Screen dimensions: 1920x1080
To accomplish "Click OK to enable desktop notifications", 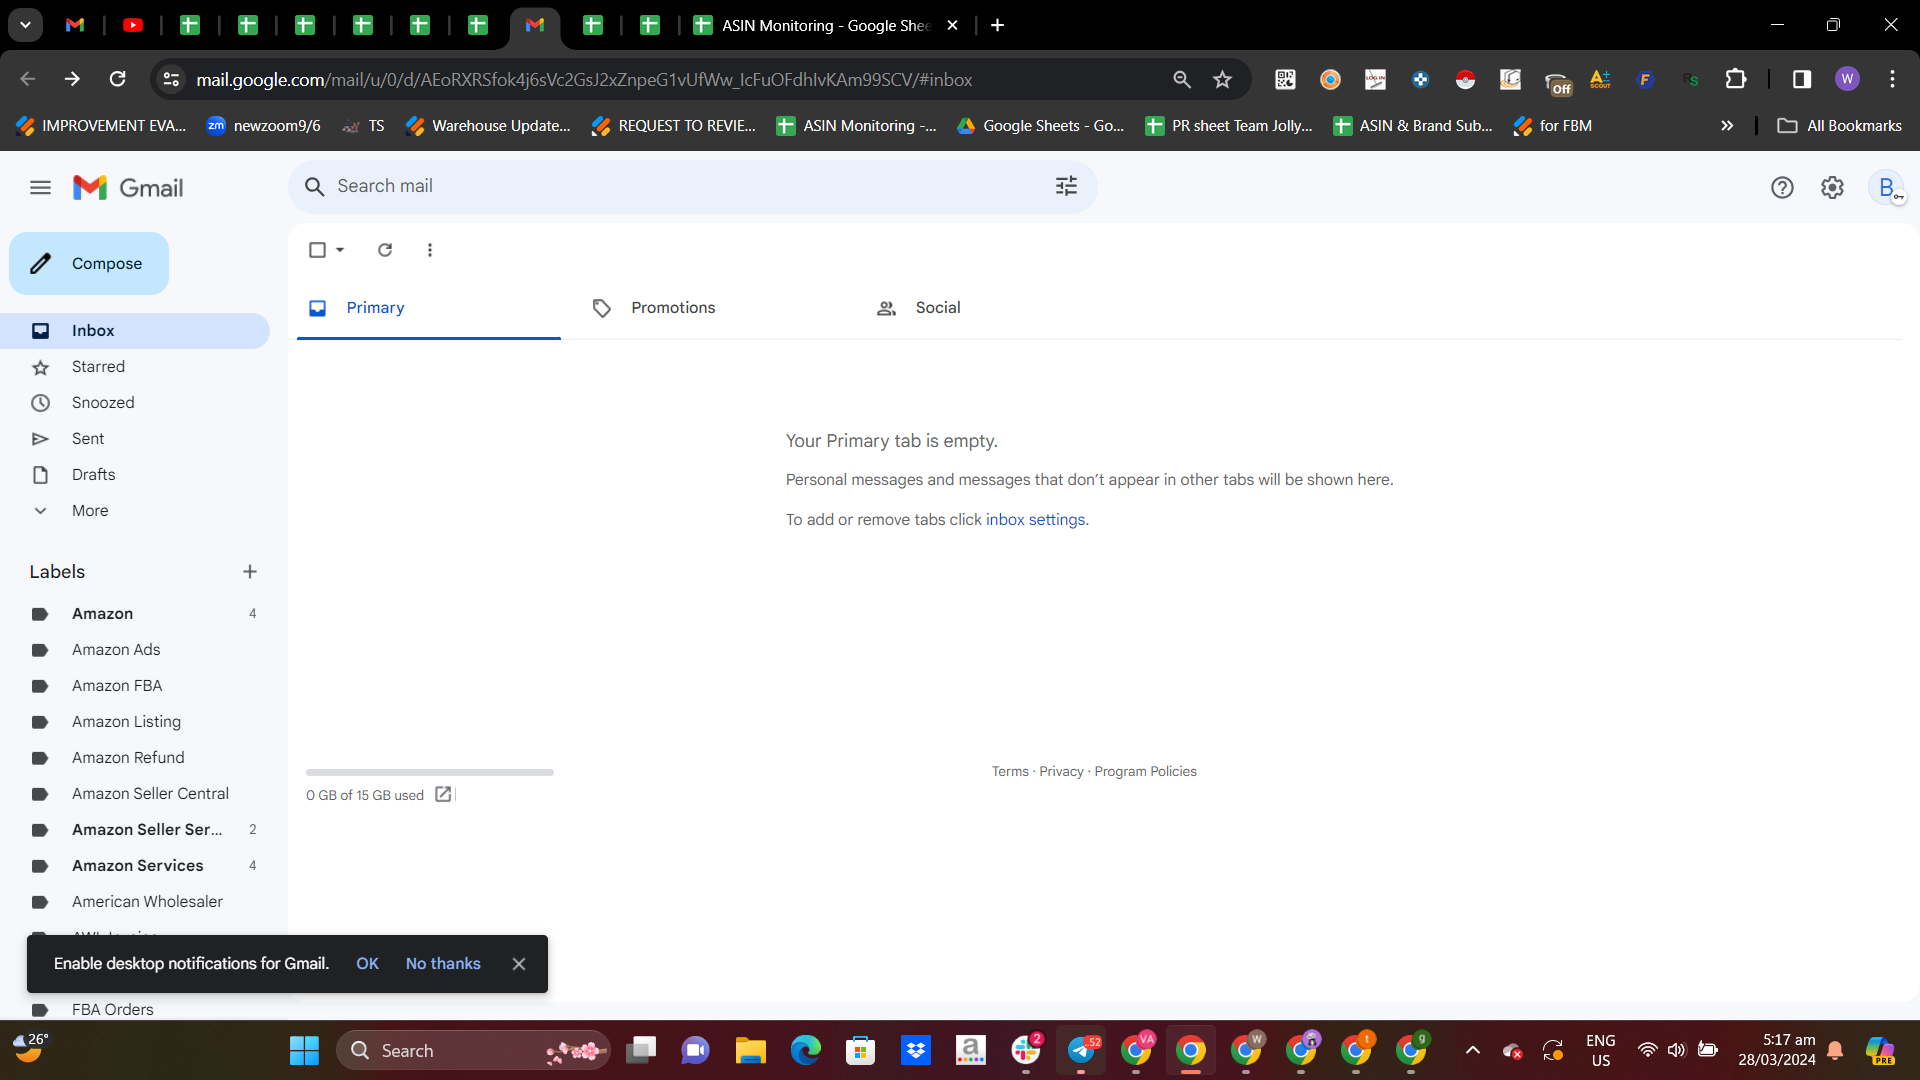I will coord(367,964).
